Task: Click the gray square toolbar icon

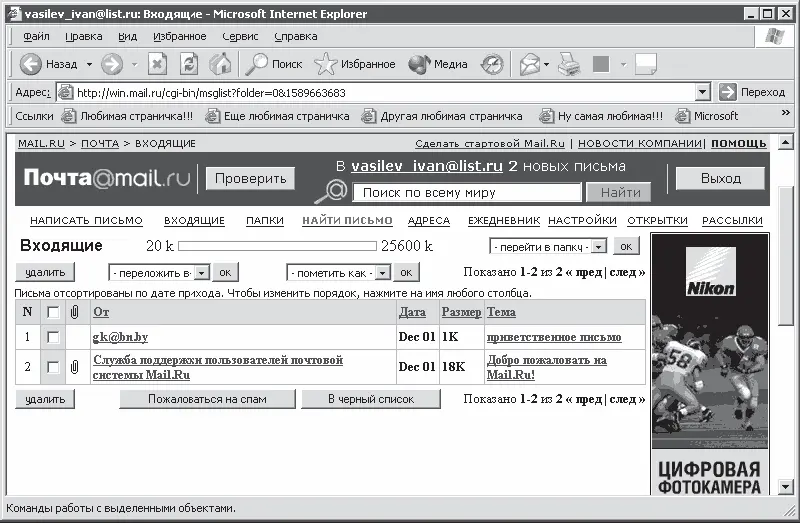Action: point(601,64)
